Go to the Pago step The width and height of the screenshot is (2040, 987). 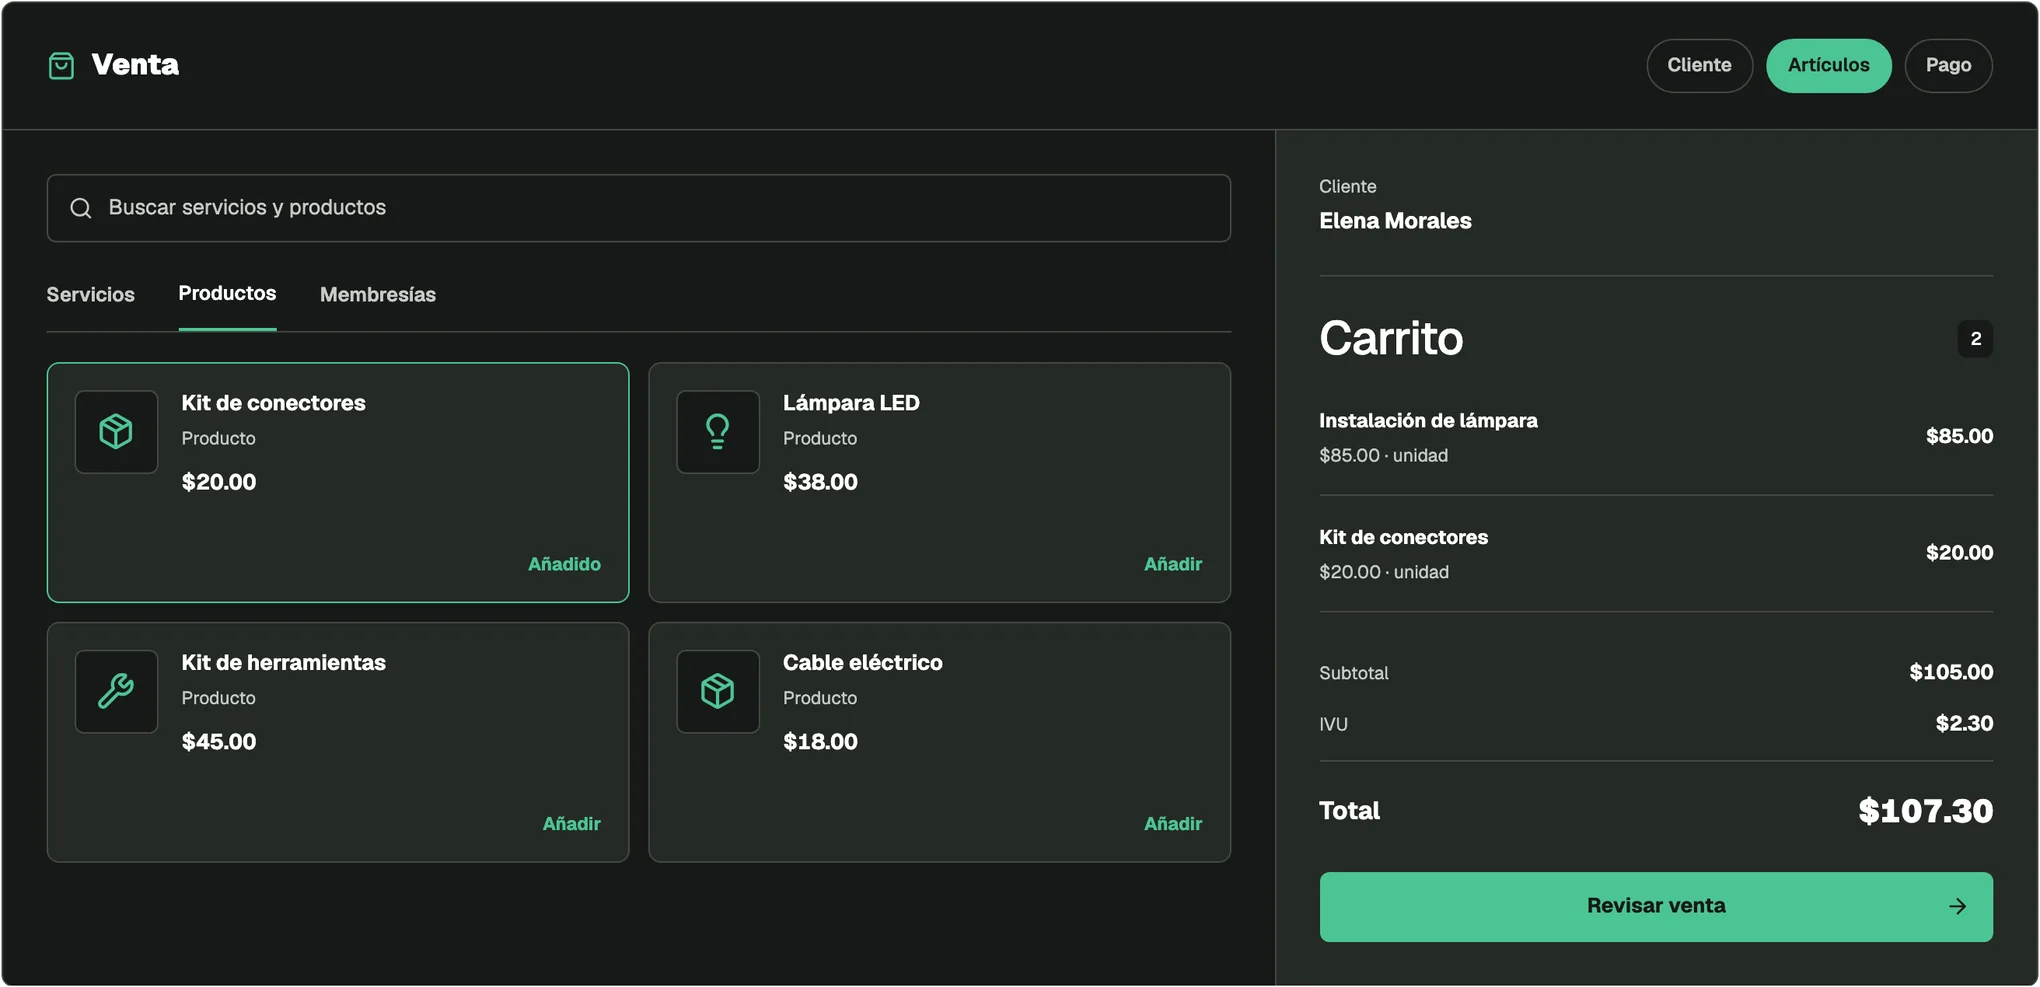1948,66
